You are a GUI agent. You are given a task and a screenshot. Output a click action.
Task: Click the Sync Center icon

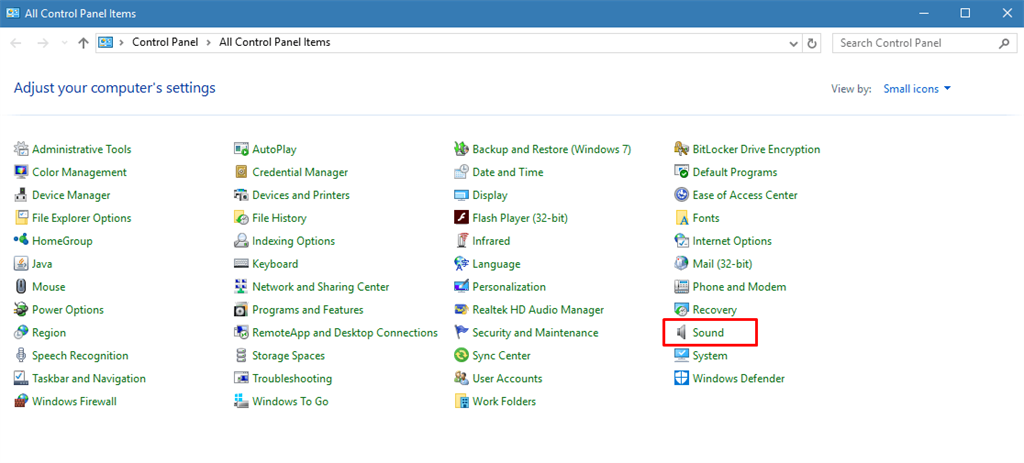(461, 356)
